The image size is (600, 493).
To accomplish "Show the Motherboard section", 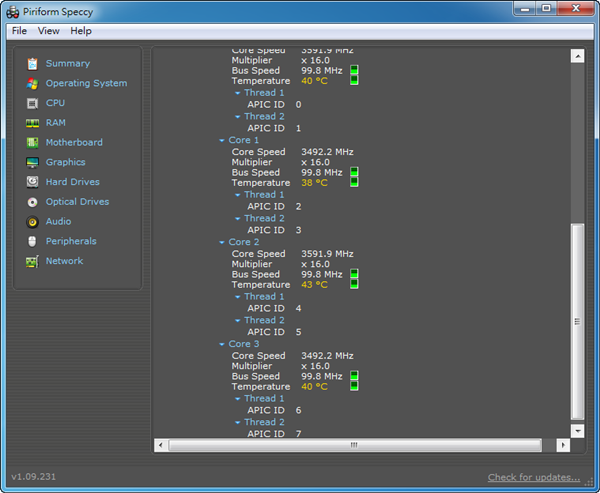I will pyautogui.click(x=74, y=142).
